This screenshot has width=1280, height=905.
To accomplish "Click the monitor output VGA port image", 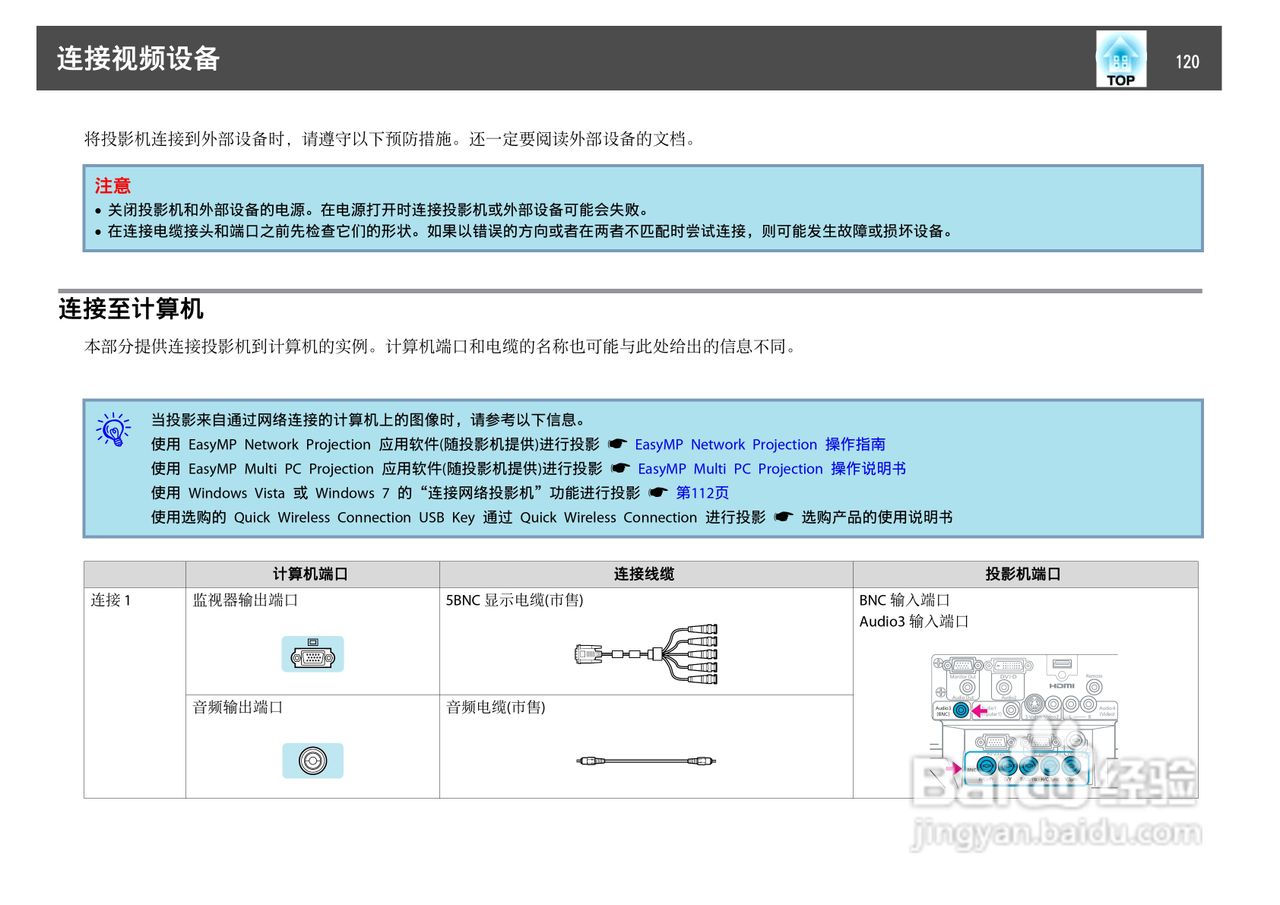I will click(313, 654).
